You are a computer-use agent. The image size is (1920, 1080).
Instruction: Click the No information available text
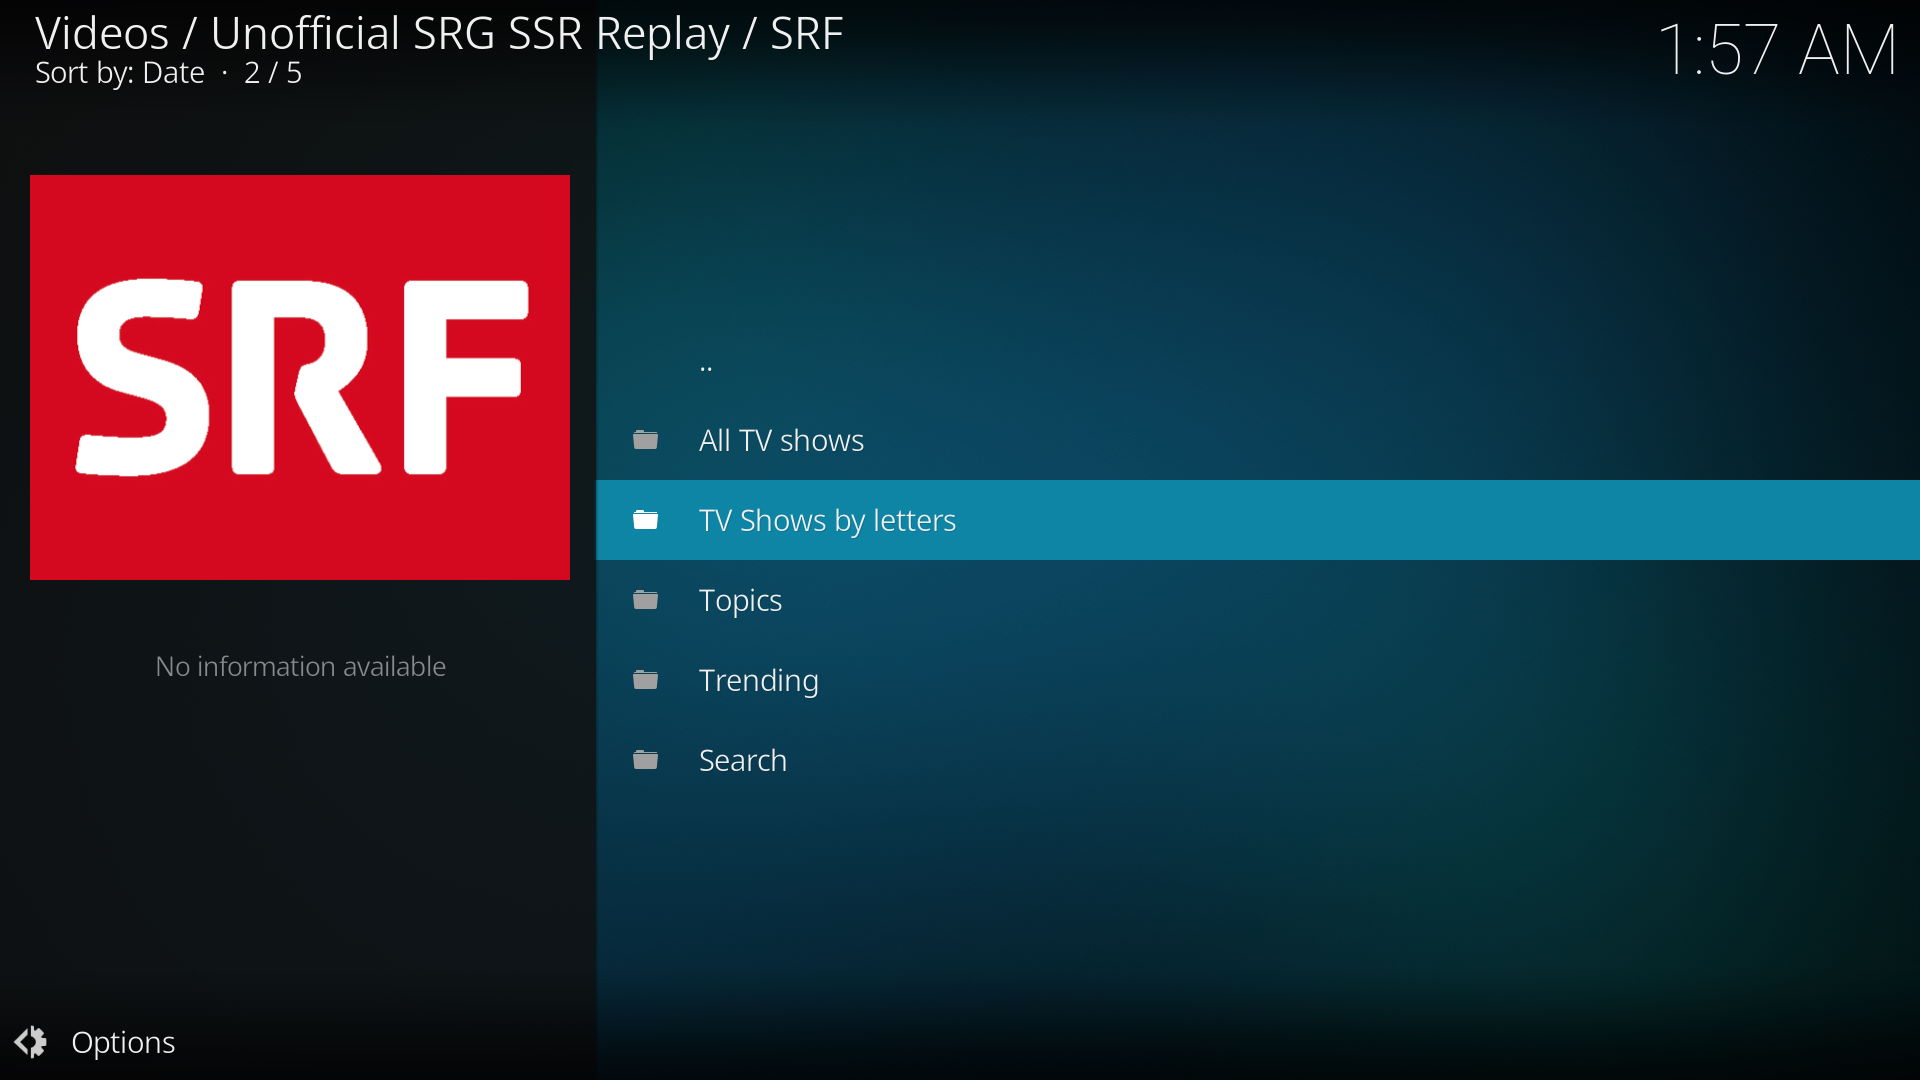pyautogui.click(x=300, y=666)
